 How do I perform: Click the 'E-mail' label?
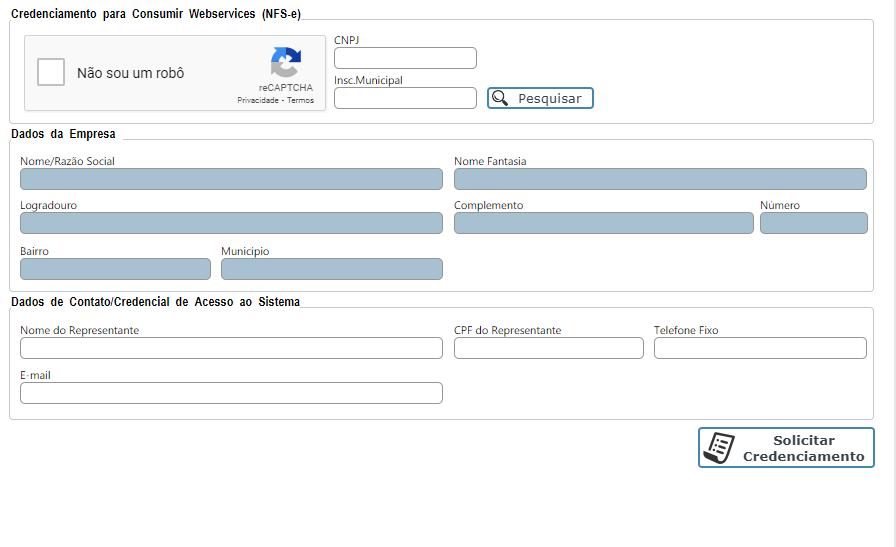click(35, 376)
